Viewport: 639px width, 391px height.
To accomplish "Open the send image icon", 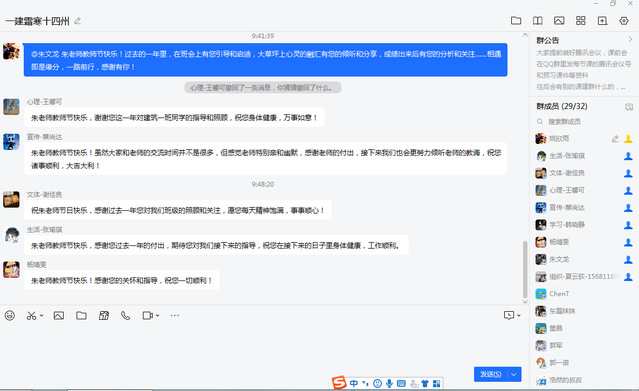I will (59, 316).
